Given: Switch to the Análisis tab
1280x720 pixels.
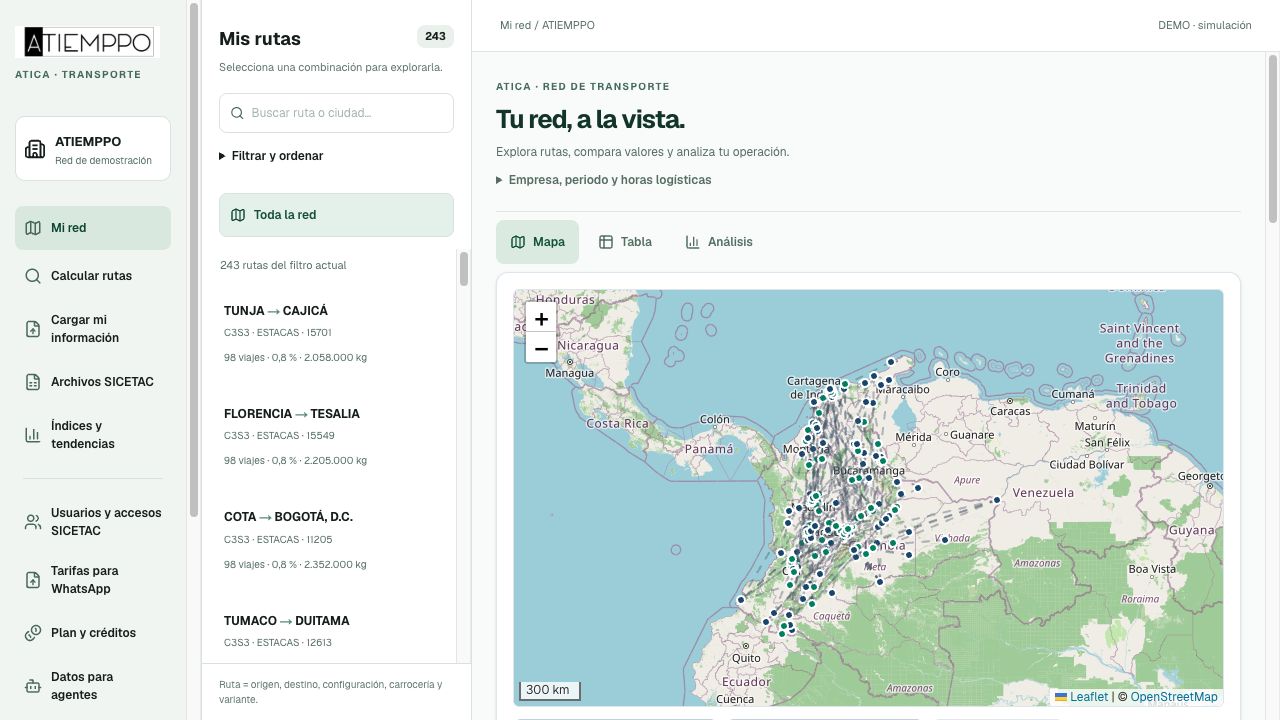Looking at the screenshot, I should (719, 242).
